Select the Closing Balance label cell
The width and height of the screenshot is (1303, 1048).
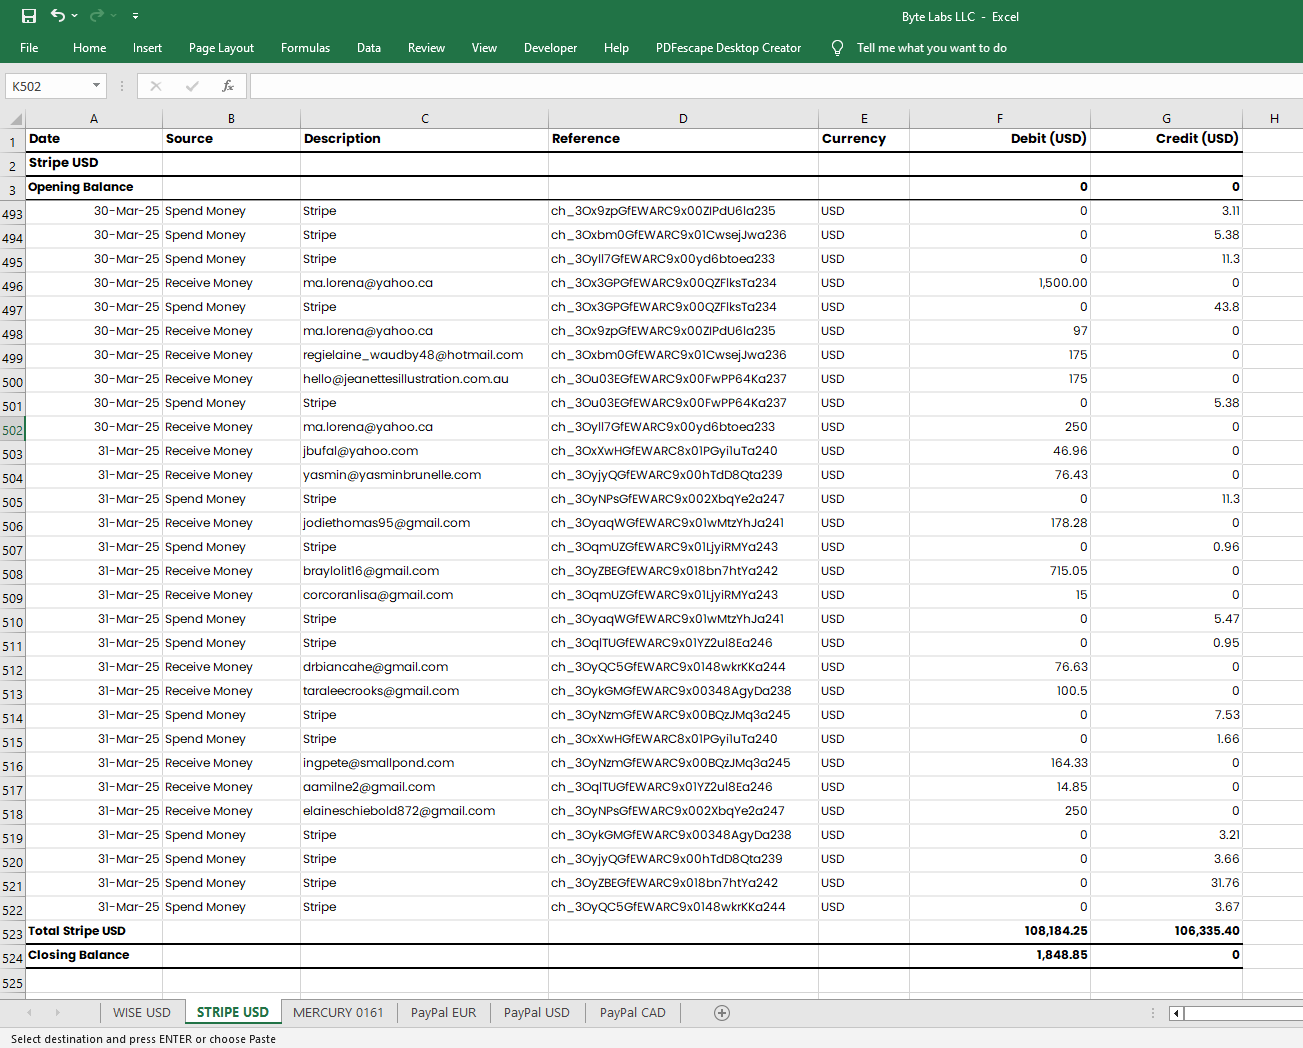pos(94,955)
